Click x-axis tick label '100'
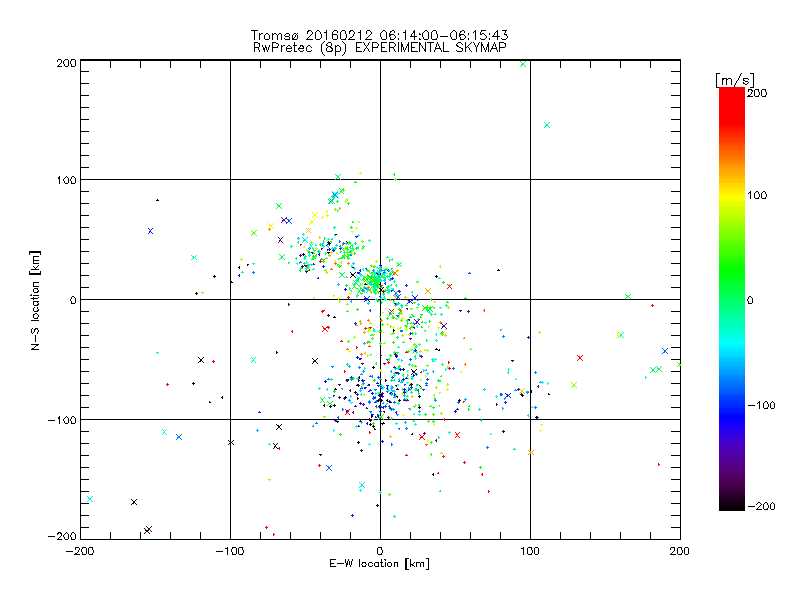 pyautogui.click(x=530, y=551)
